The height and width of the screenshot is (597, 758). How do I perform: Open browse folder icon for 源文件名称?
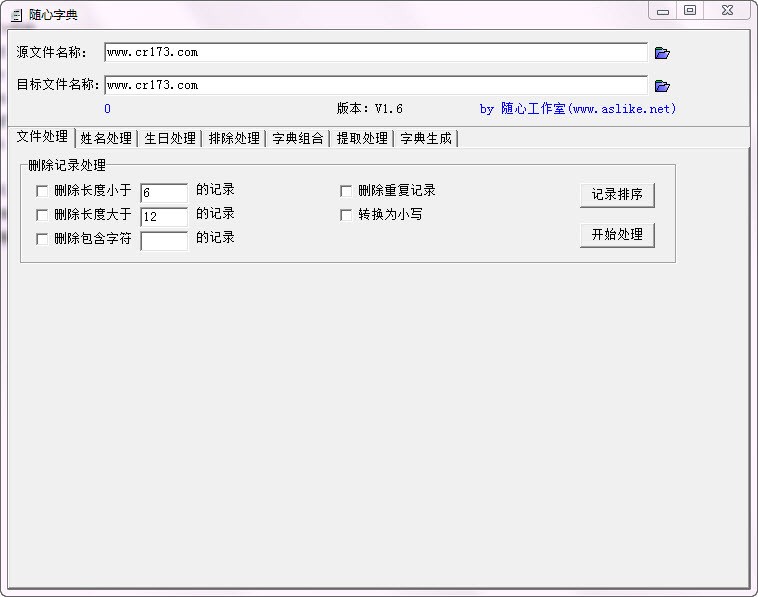pyautogui.click(x=662, y=53)
